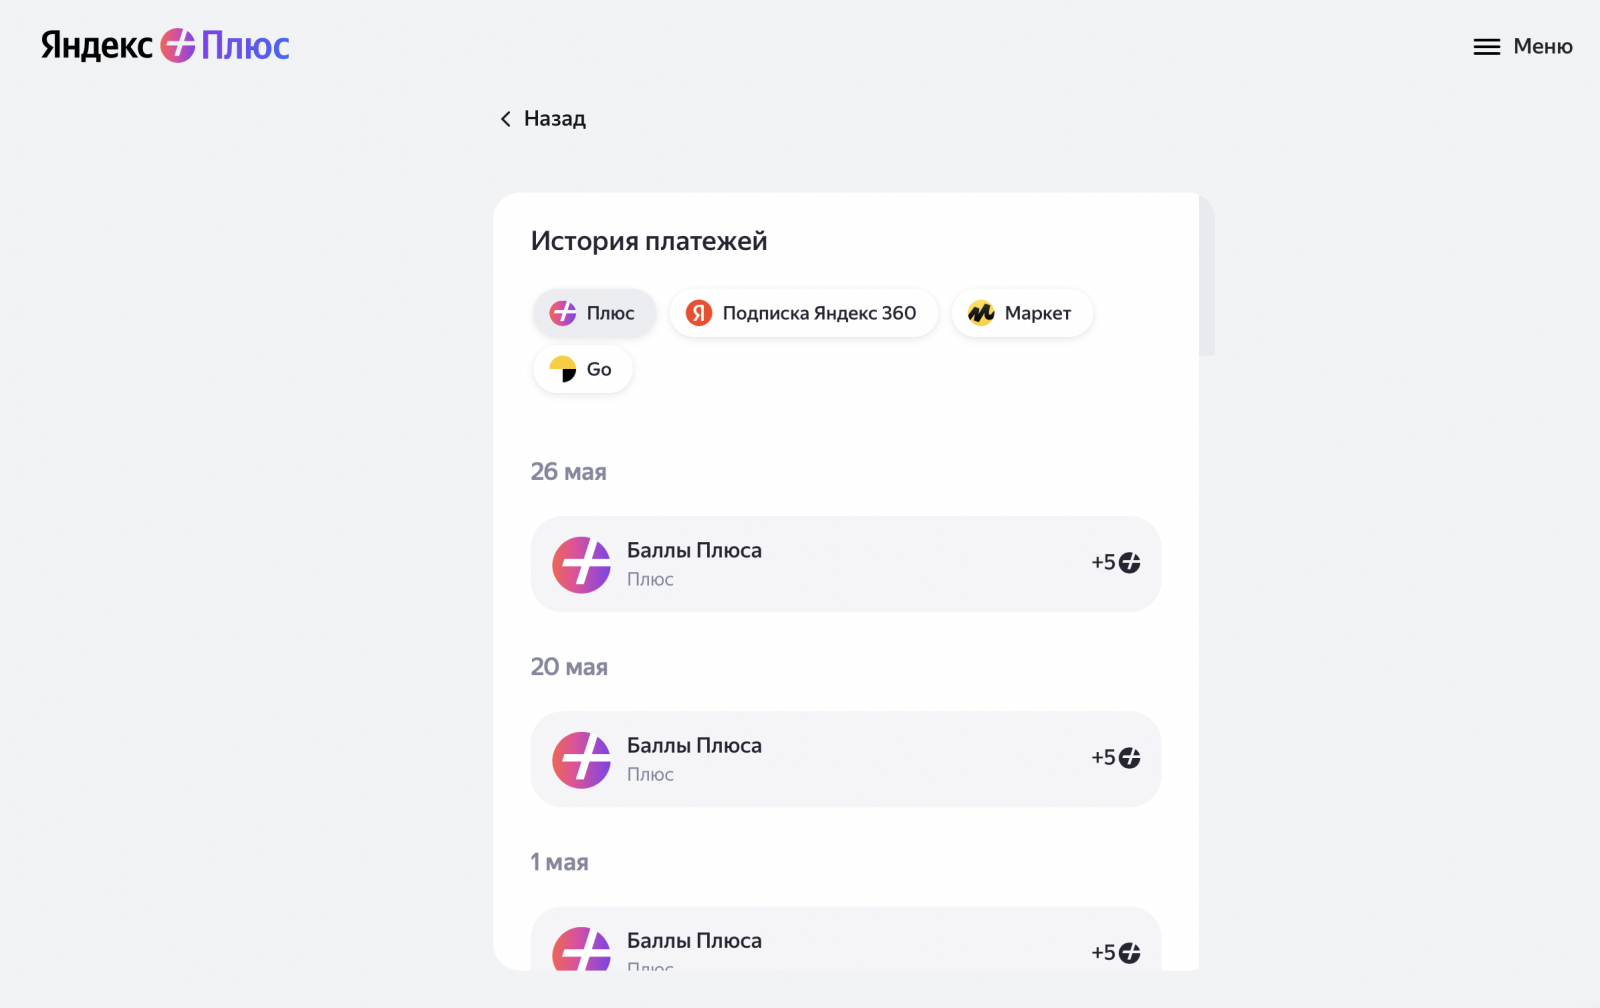The width and height of the screenshot is (1600, 1008).
Task: Open the 1 мая Баллы Плюса entry
Action: [x=846, y=939]
